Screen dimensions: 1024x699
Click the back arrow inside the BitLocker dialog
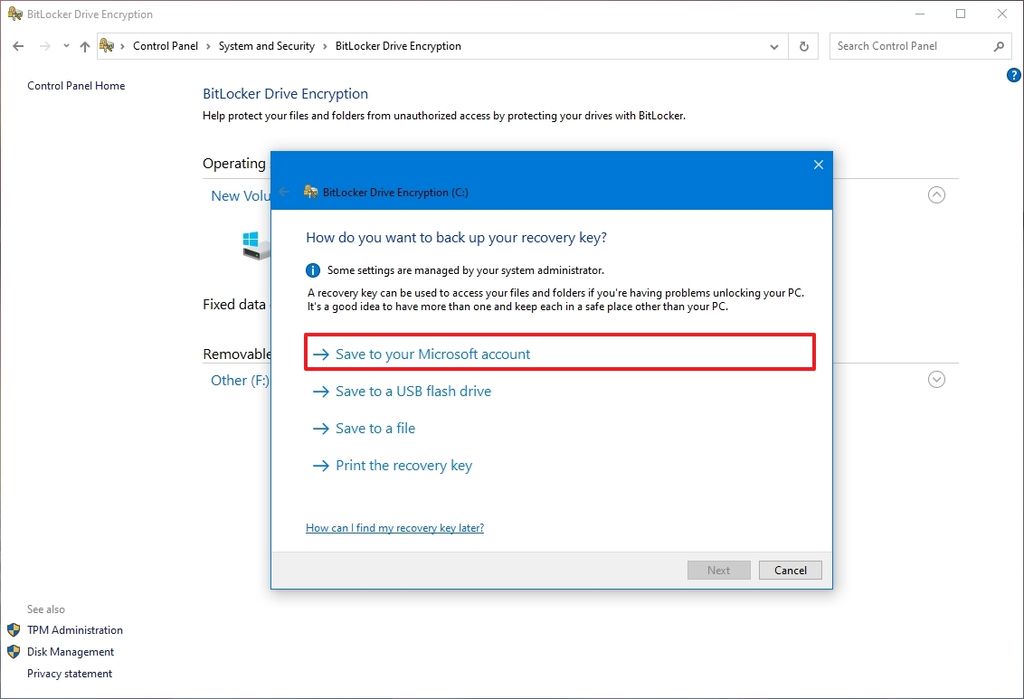click(x=282, y=192)
